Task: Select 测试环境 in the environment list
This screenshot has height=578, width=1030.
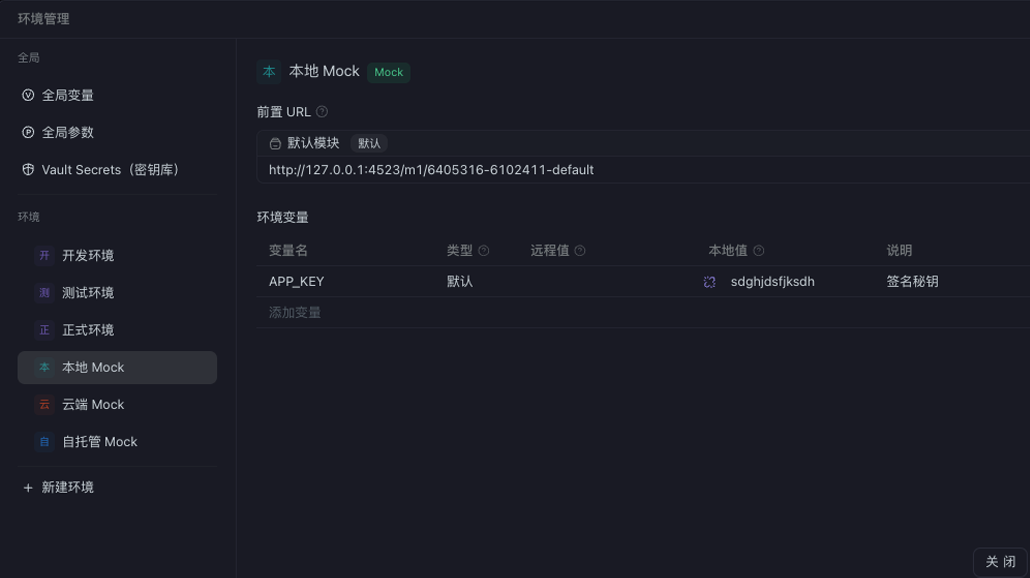Action: click(117, 293)
